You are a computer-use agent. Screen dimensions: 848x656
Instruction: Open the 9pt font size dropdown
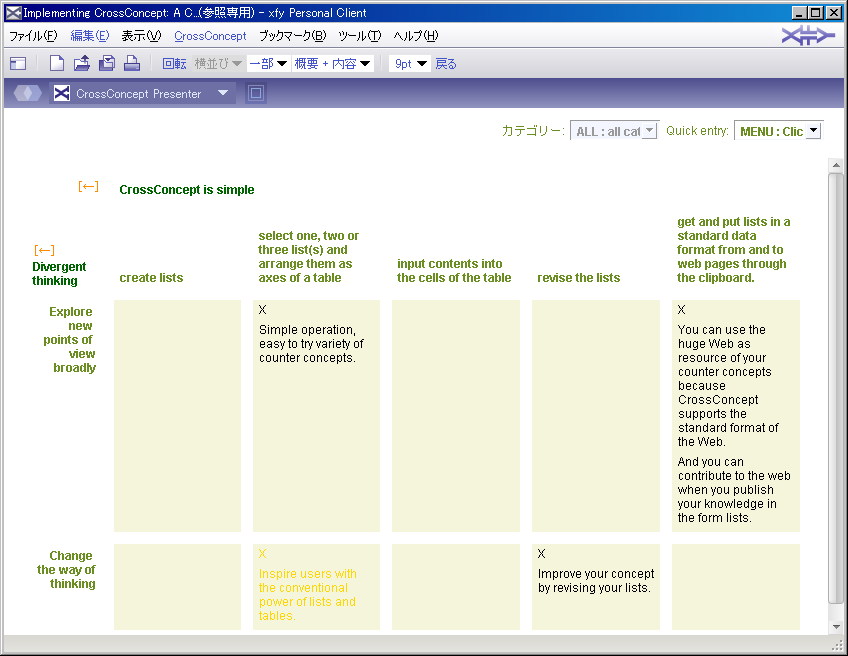coord(410,64)
